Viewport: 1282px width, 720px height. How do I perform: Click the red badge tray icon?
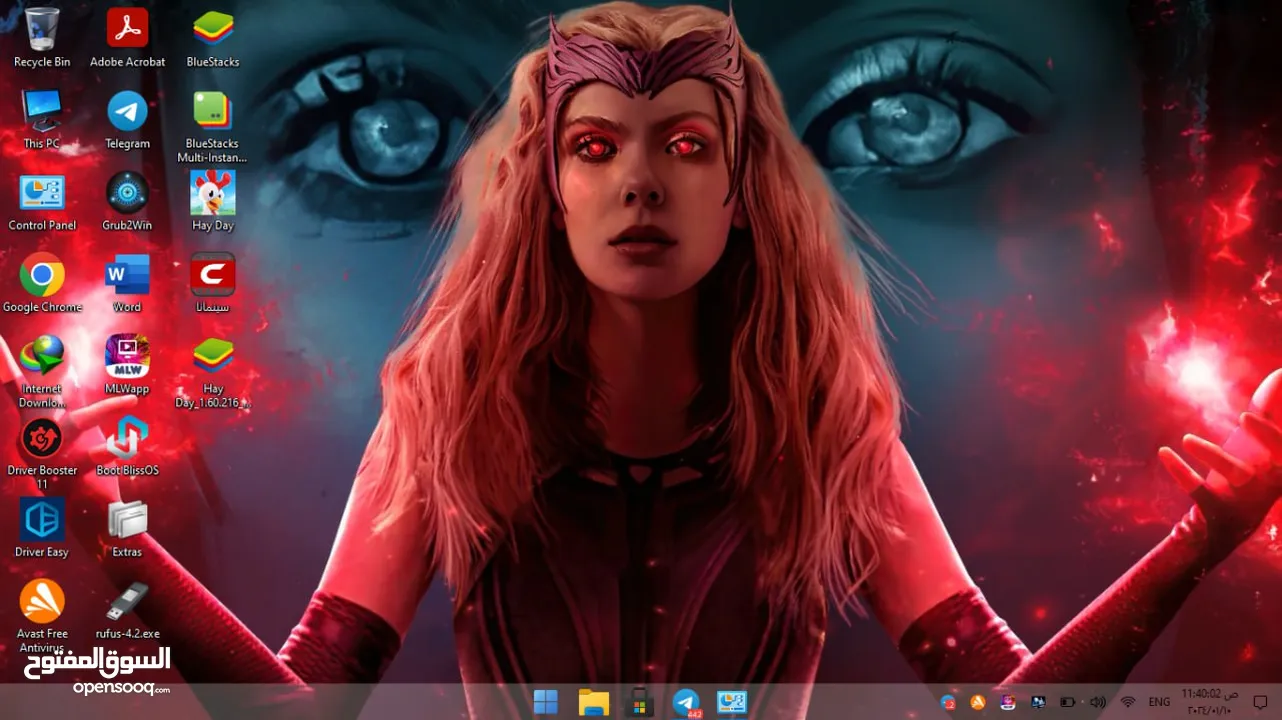[948, 702]
